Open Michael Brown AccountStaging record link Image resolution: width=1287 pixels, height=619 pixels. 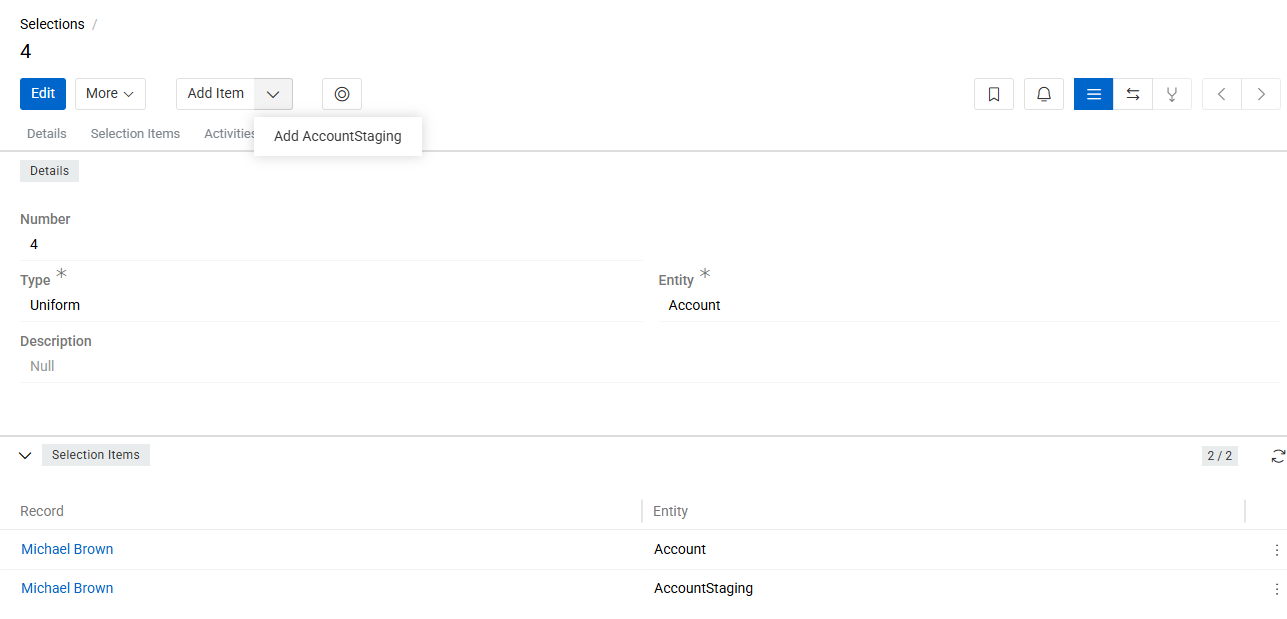67,589
